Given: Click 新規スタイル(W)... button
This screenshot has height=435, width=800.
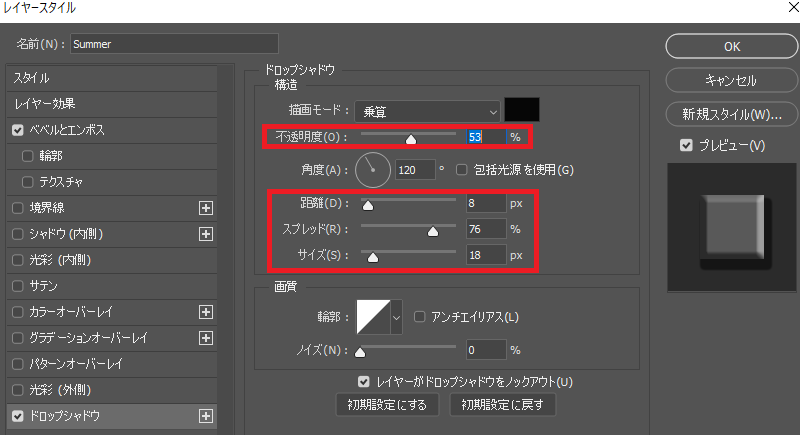Looking at the screenshot, I should [732, 114].
